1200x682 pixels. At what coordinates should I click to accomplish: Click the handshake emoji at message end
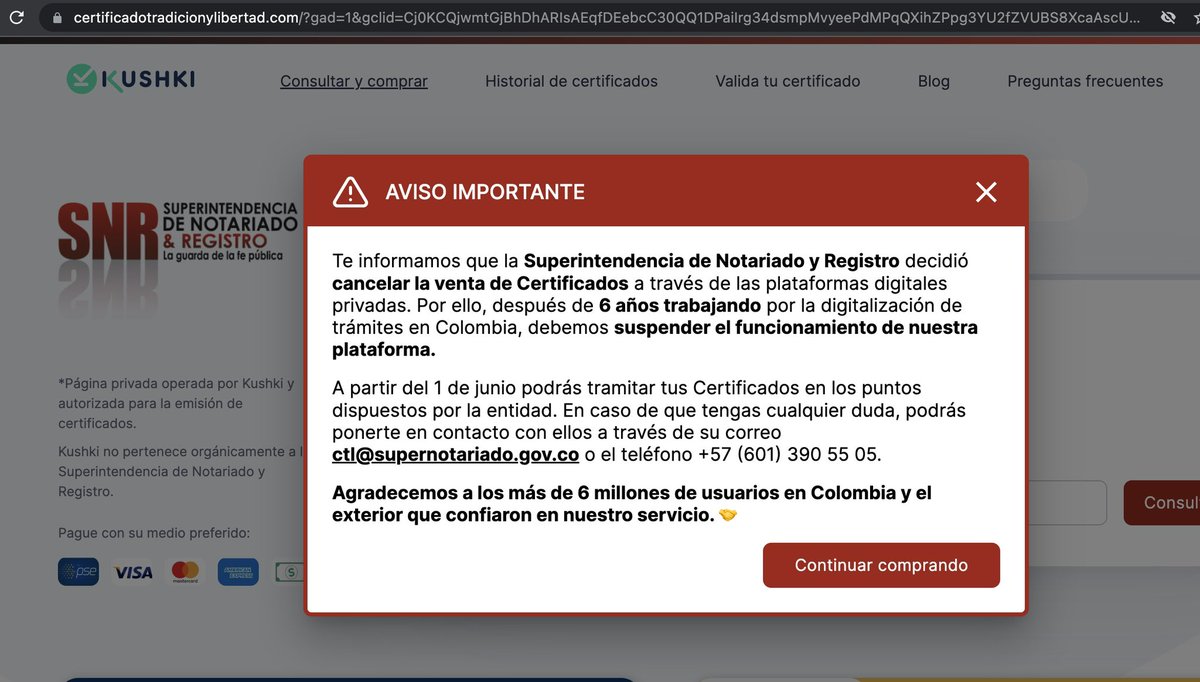[x=728, y=515]
